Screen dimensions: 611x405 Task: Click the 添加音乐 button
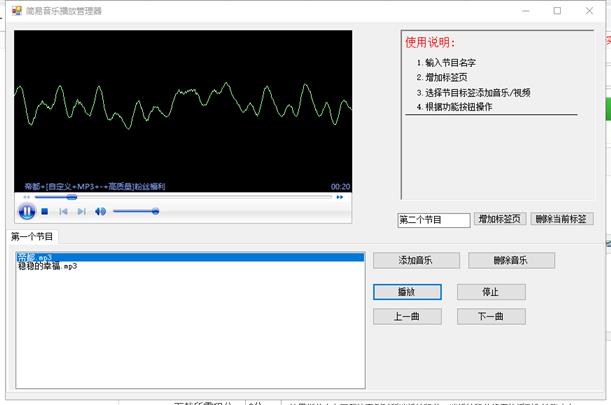[x=416, y=260]
